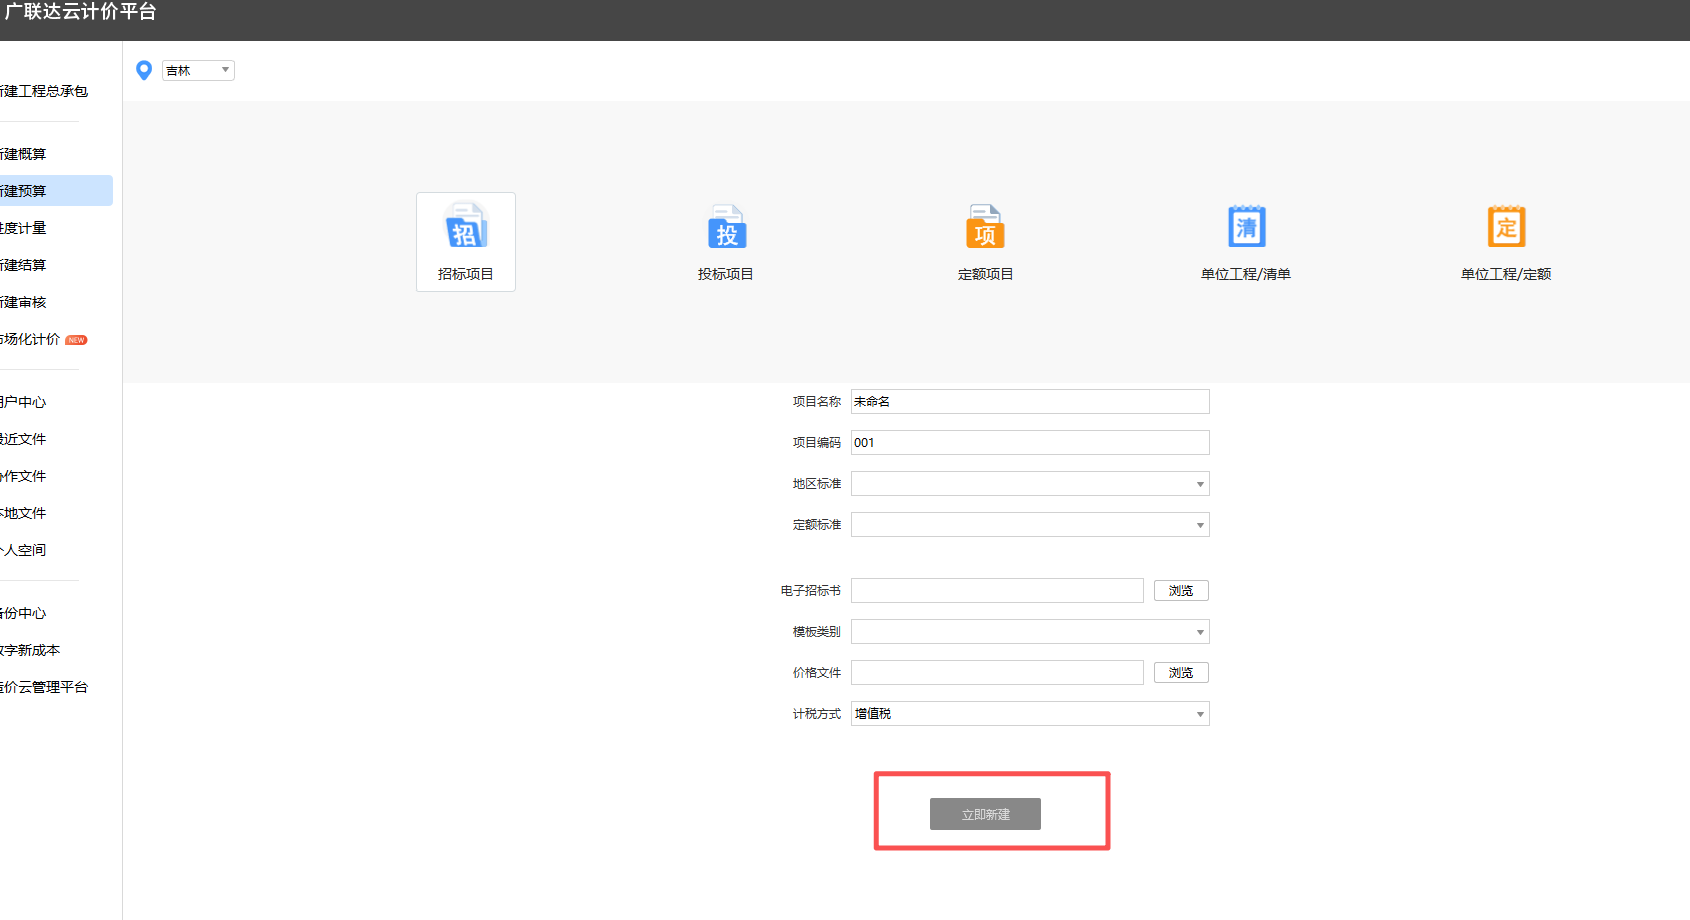
Task: Click 浏览 next to 价格文件
Action: (x=1180, y=672)
